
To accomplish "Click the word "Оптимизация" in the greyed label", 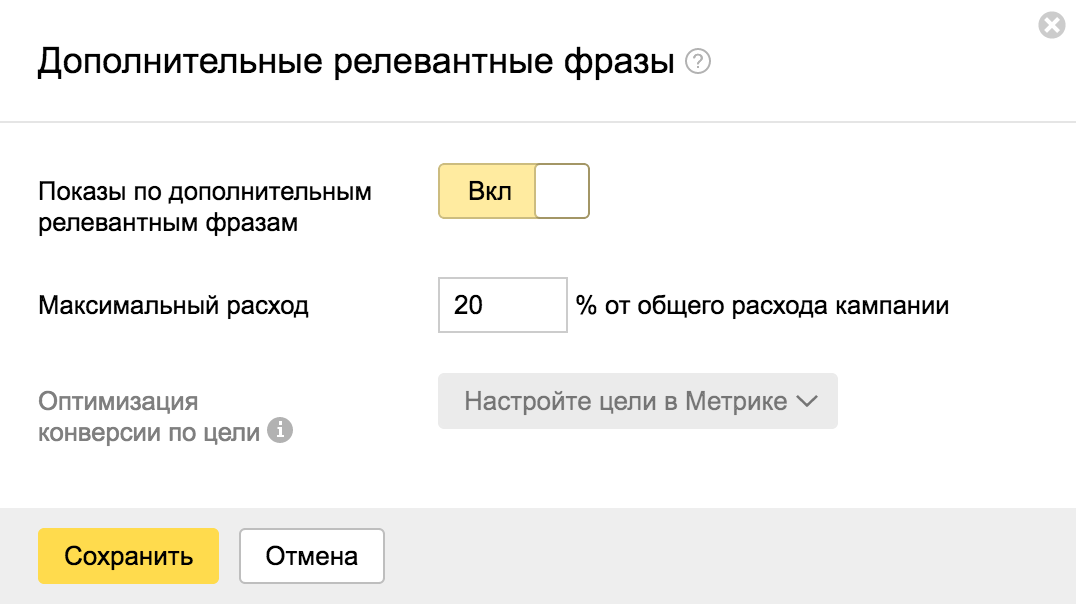I will tap(118, 402).
